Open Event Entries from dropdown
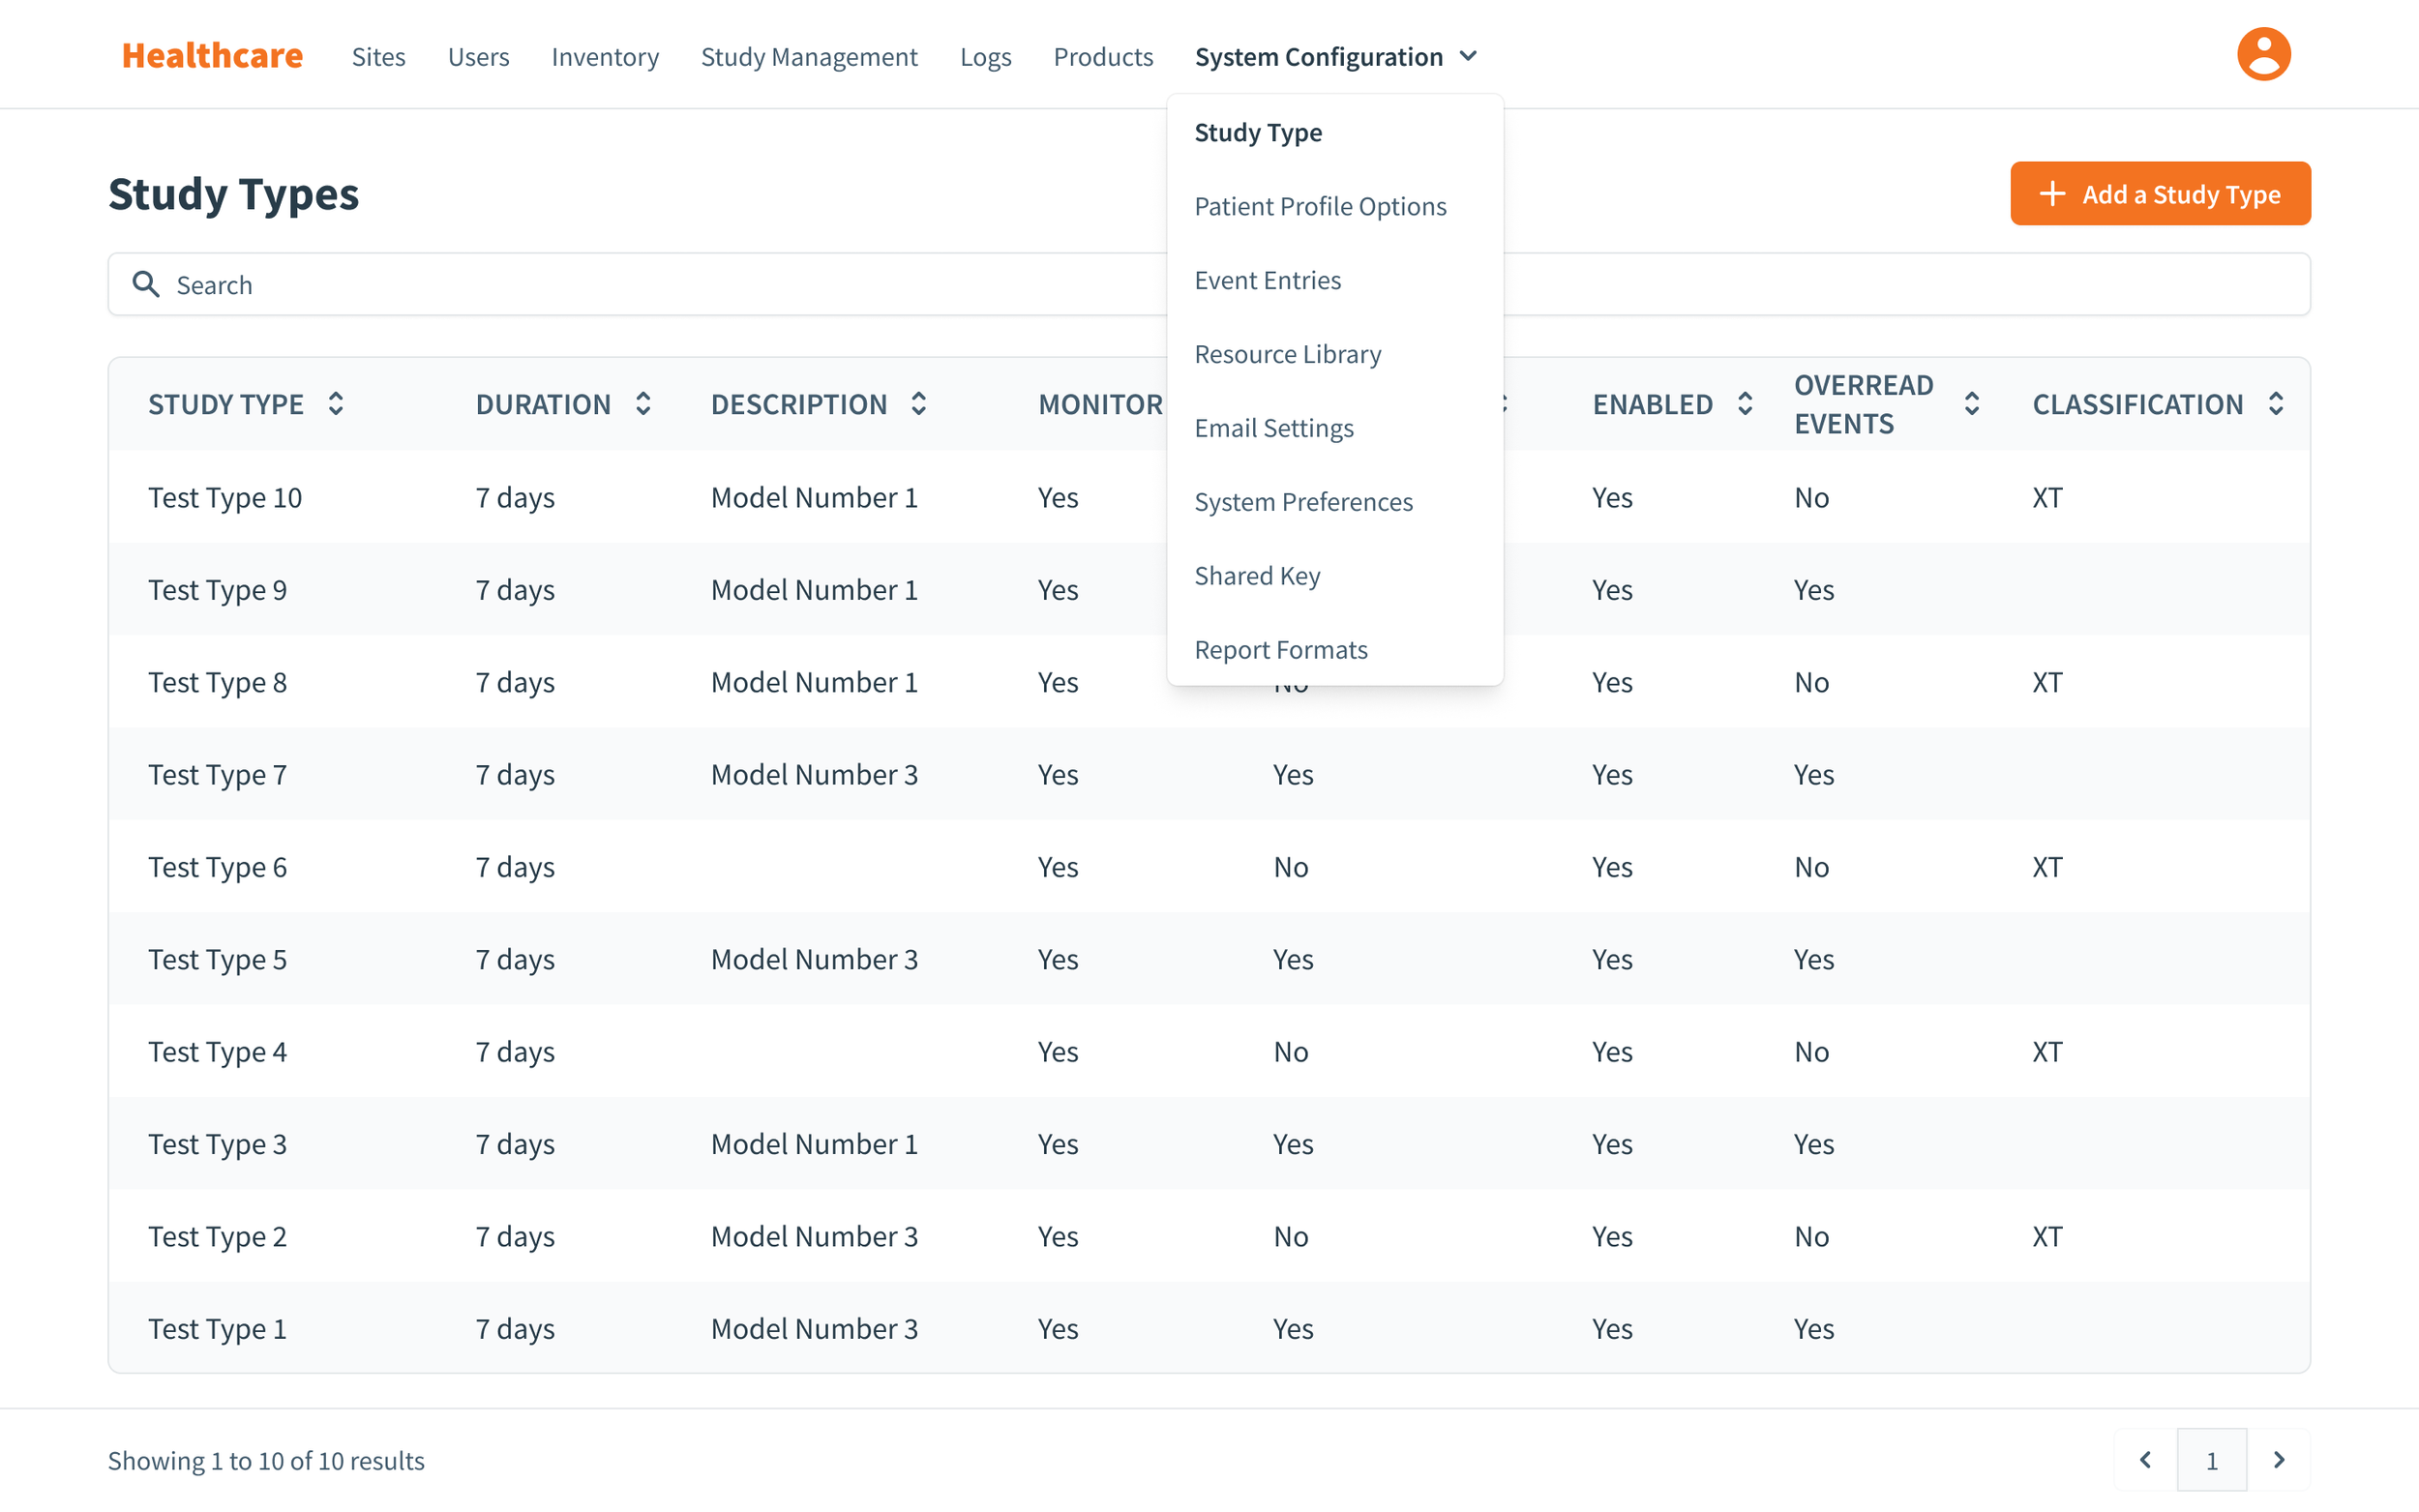Image resolution: width=2419 pixels, height=1512 pixels. click(x=1267, y=281)
